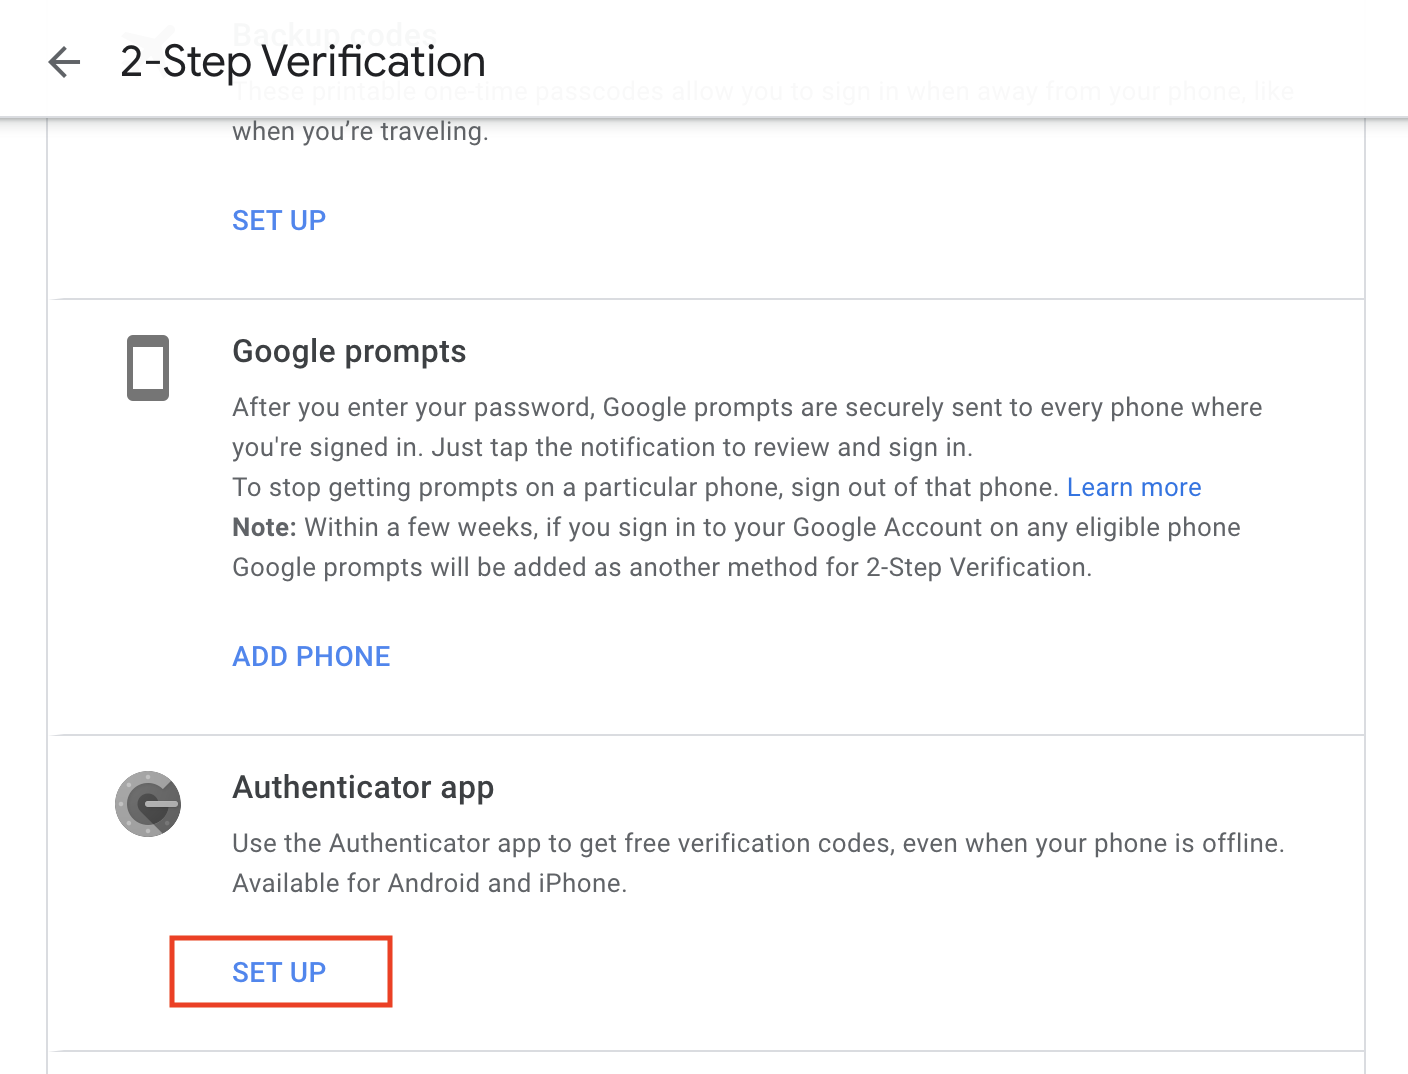Viewport: 1408px width, 1074px height.
Task: Click the 2-Step Verification page title
Action: point(303,62)
